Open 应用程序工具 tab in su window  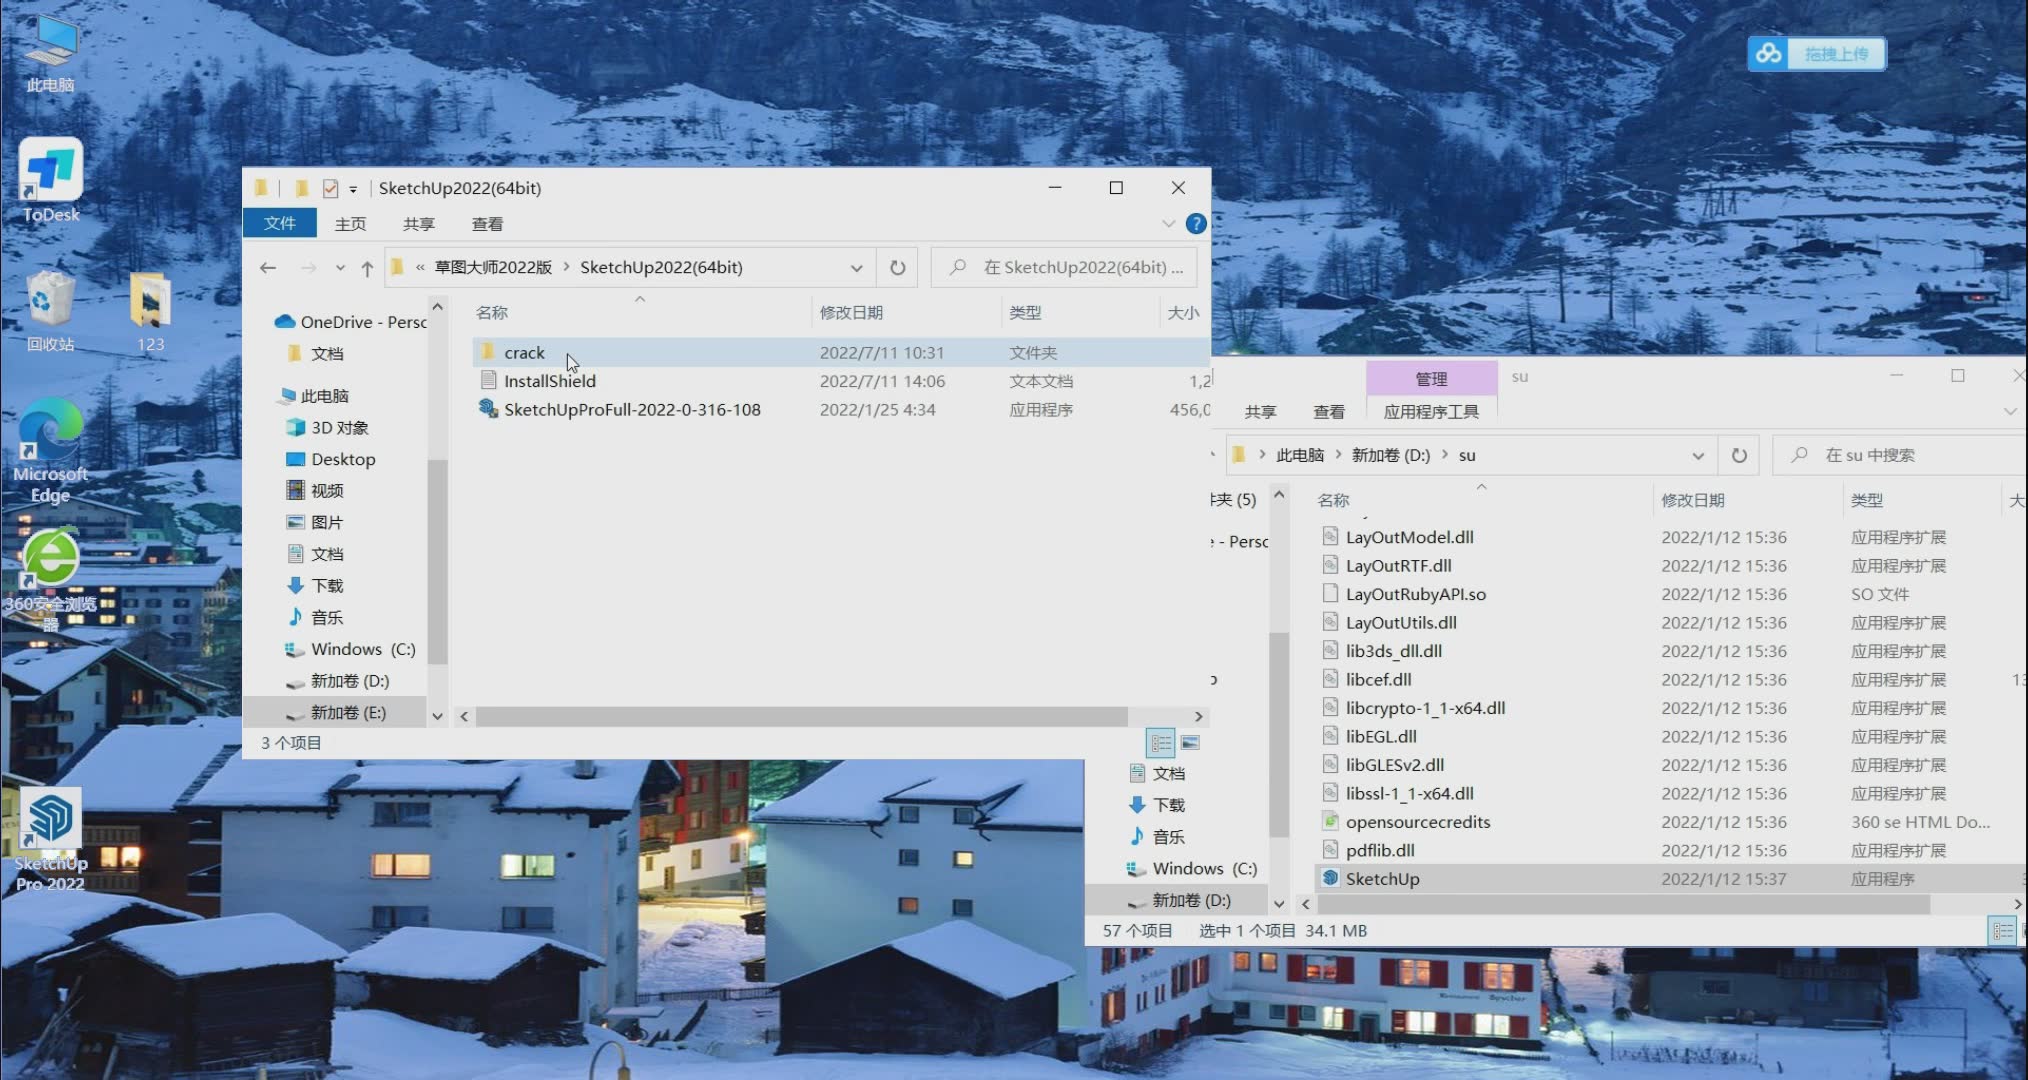(1431, 412)
